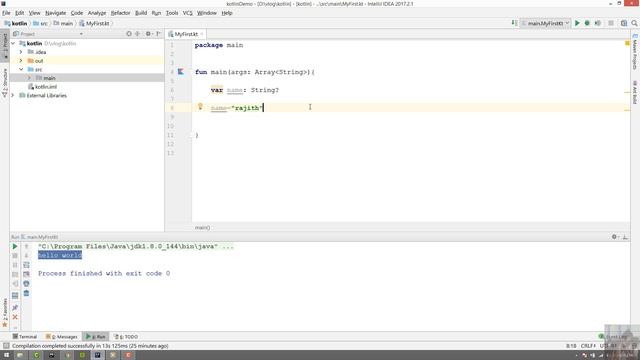Click the down-stack-trace arrow in the Run panel
Screen dimensions: 640x360
27,256
